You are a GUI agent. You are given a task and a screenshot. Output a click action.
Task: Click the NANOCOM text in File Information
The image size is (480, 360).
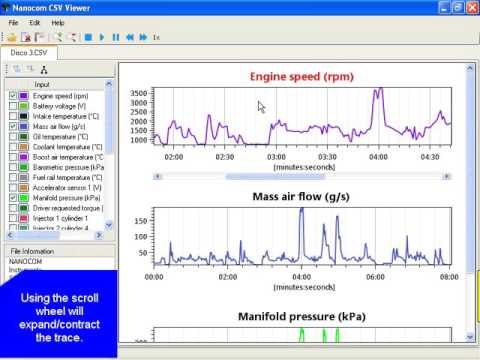(x=25, y=261)
